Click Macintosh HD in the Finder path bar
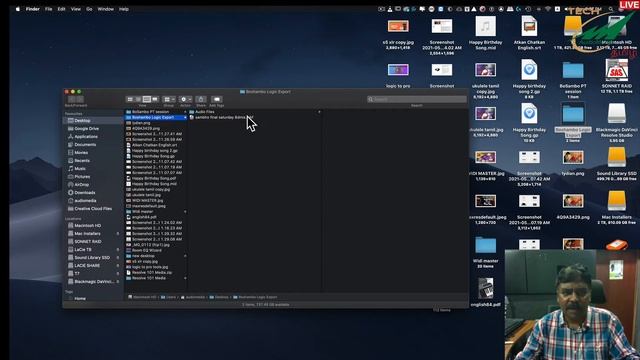Viewport: 640px width, 360px height. tap(142, 297)
